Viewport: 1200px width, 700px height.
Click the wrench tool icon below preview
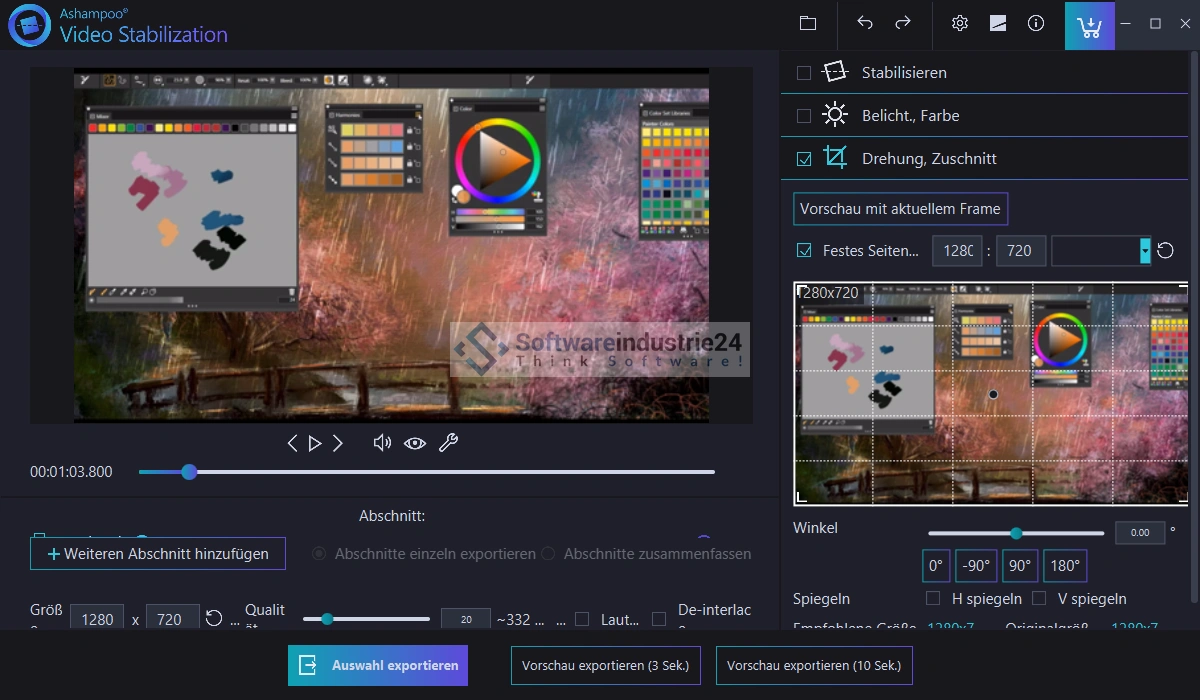448,443
